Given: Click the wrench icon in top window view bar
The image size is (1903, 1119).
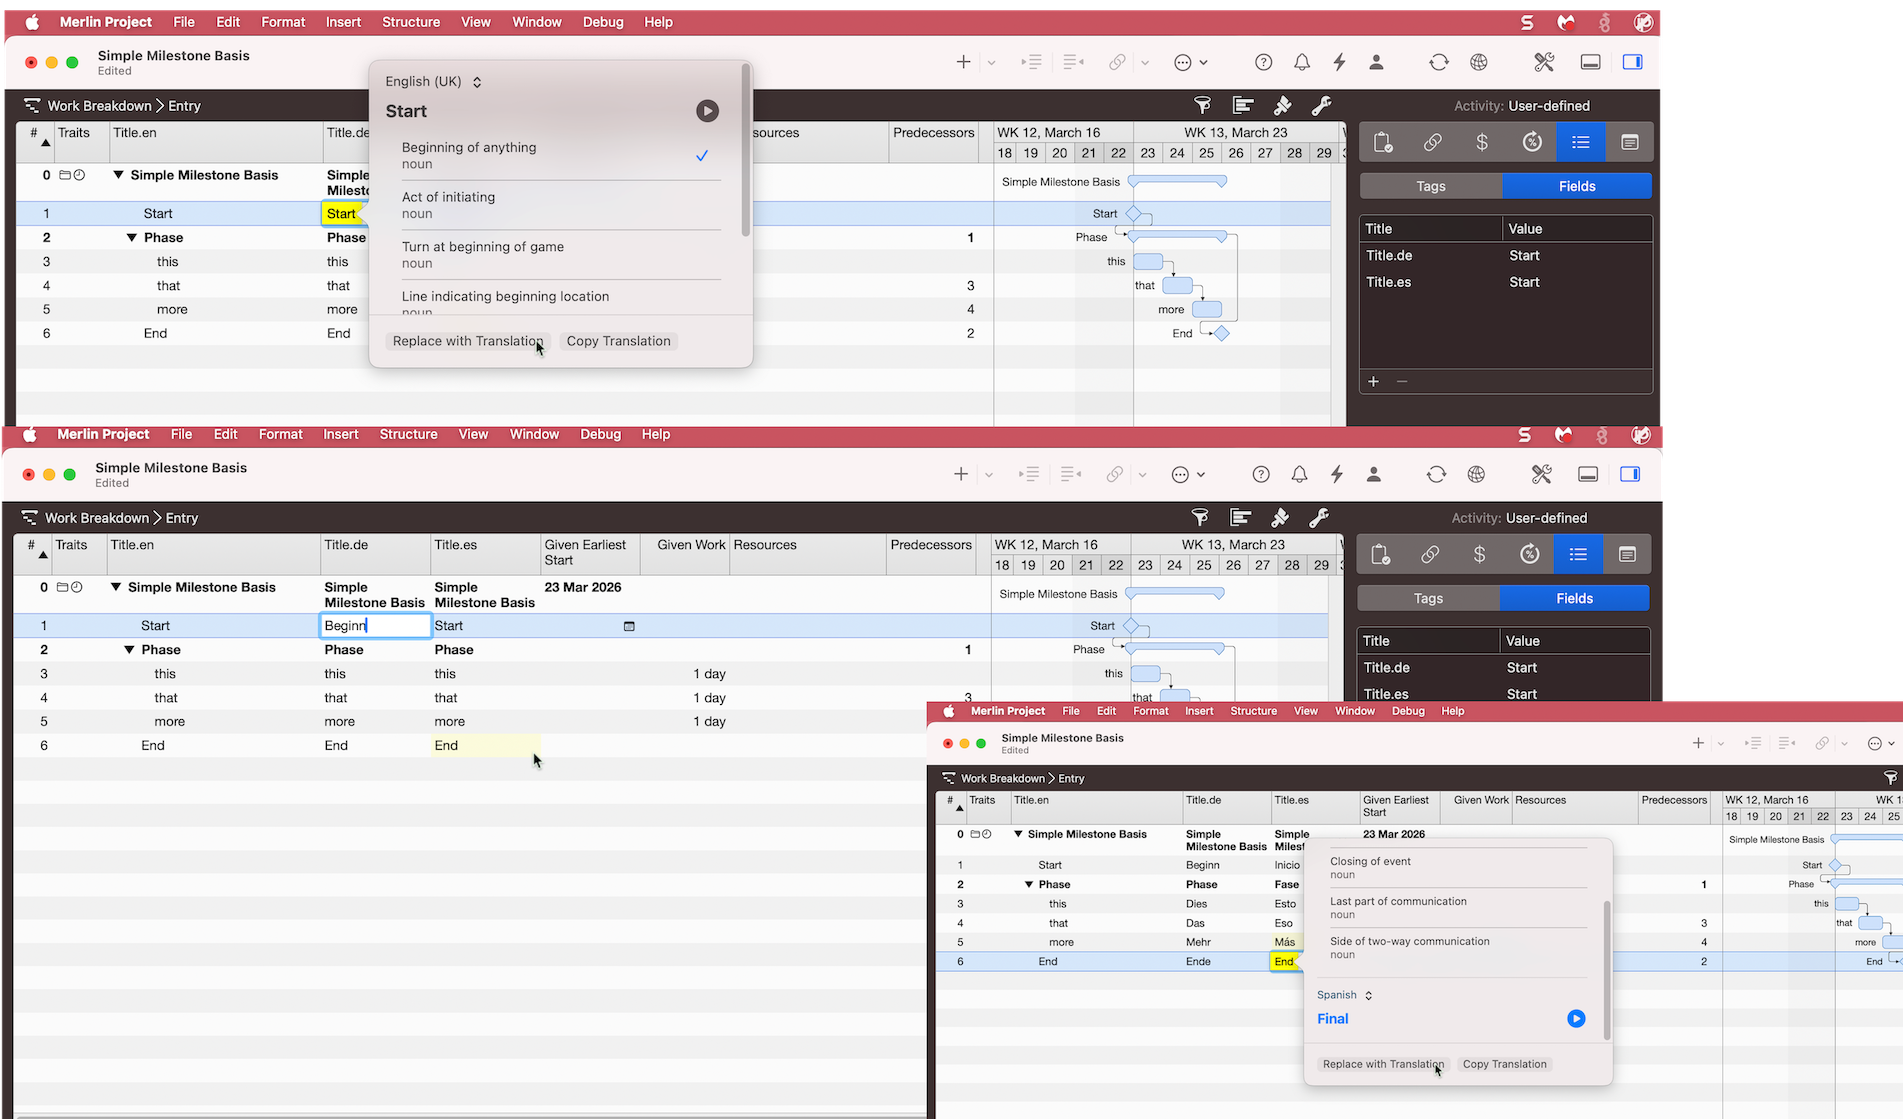Looking at the screenshot, I should (1321, 105).
